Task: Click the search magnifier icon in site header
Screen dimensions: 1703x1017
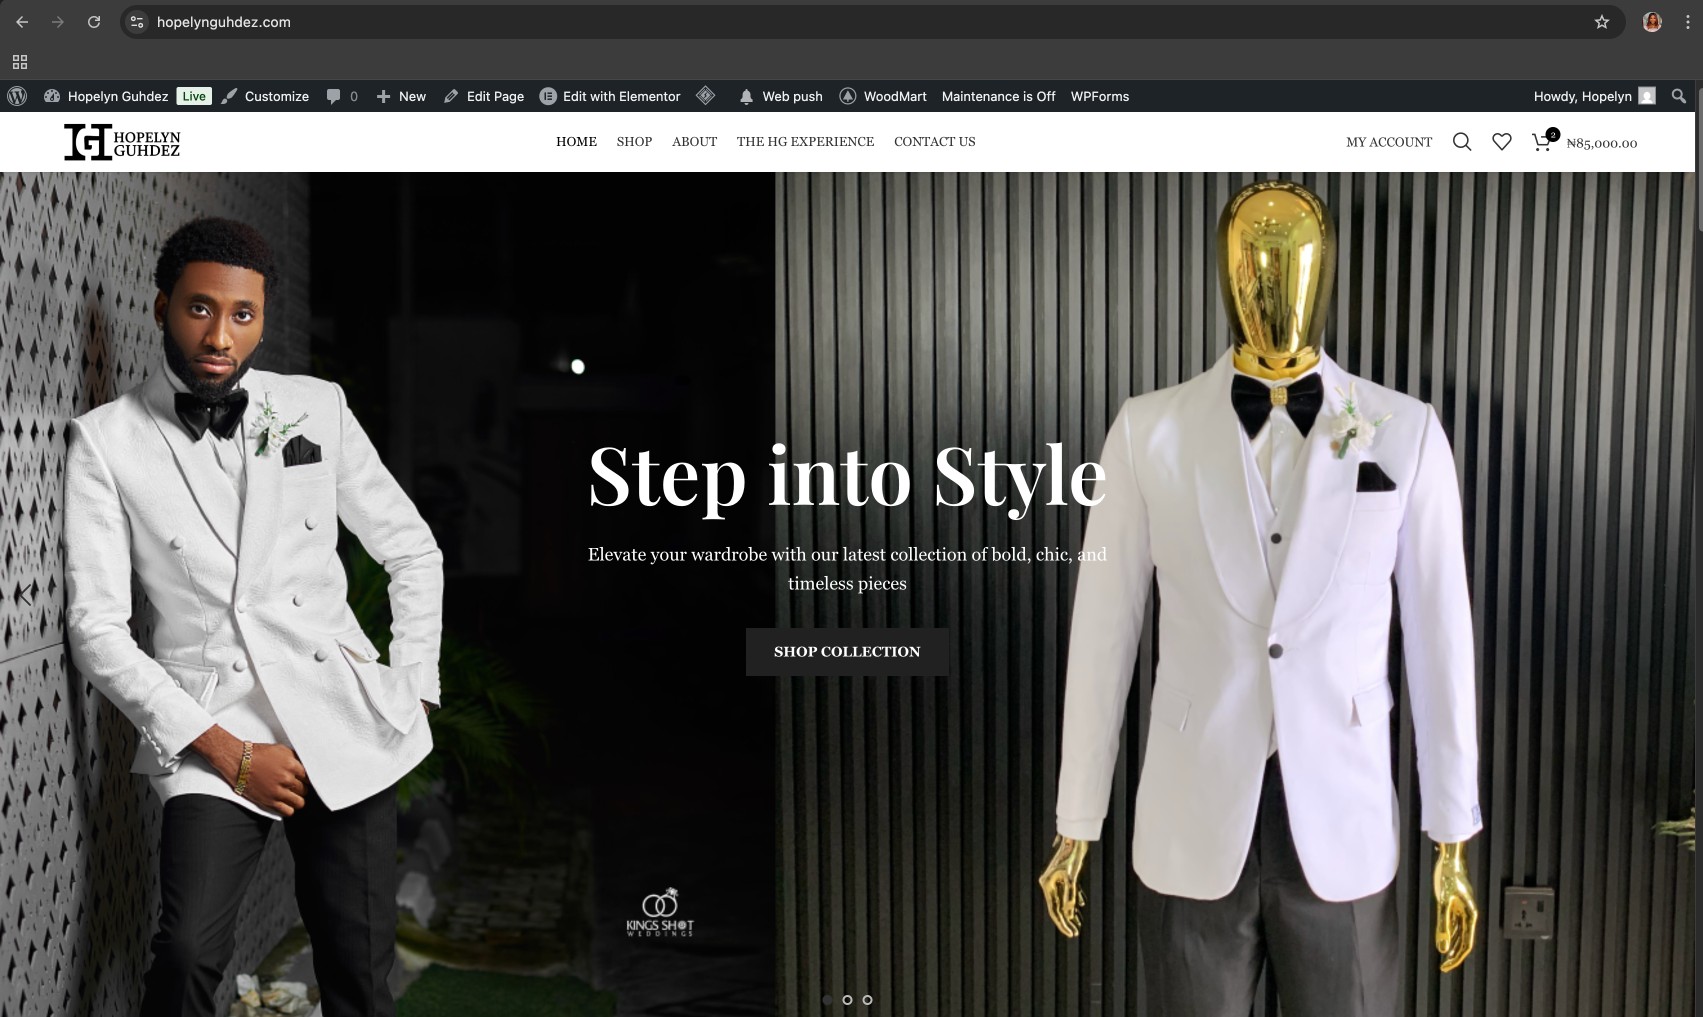Action: tap(1461, 142)
